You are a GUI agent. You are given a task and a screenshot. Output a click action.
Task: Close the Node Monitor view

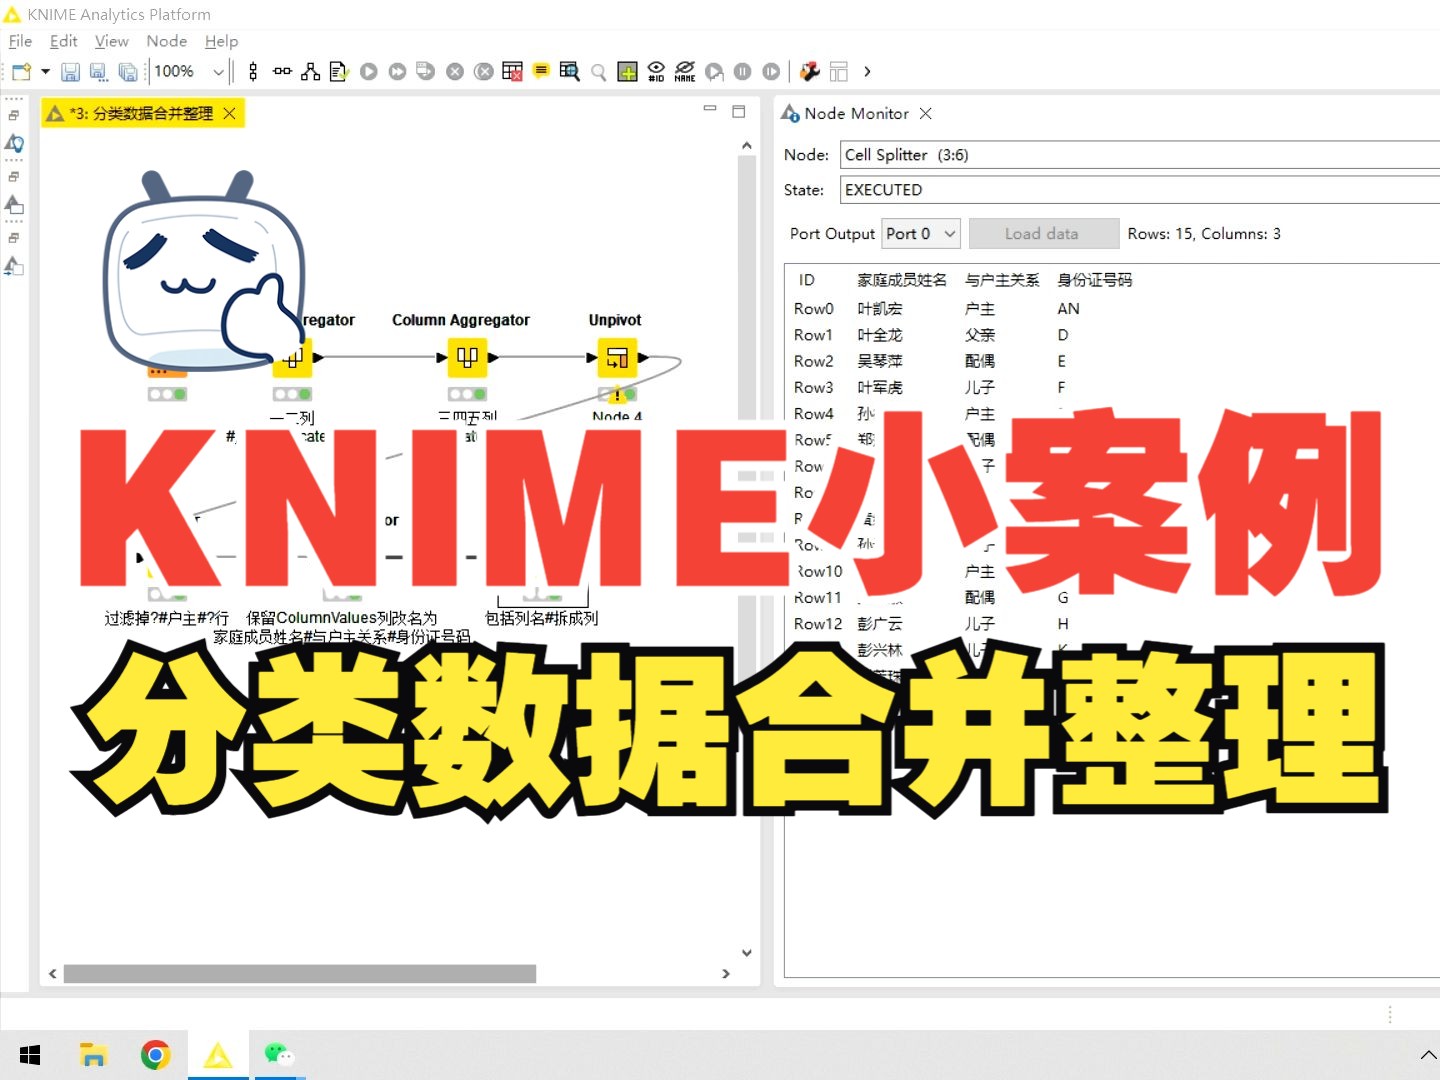pyautogui.click(x=926, y=113)
